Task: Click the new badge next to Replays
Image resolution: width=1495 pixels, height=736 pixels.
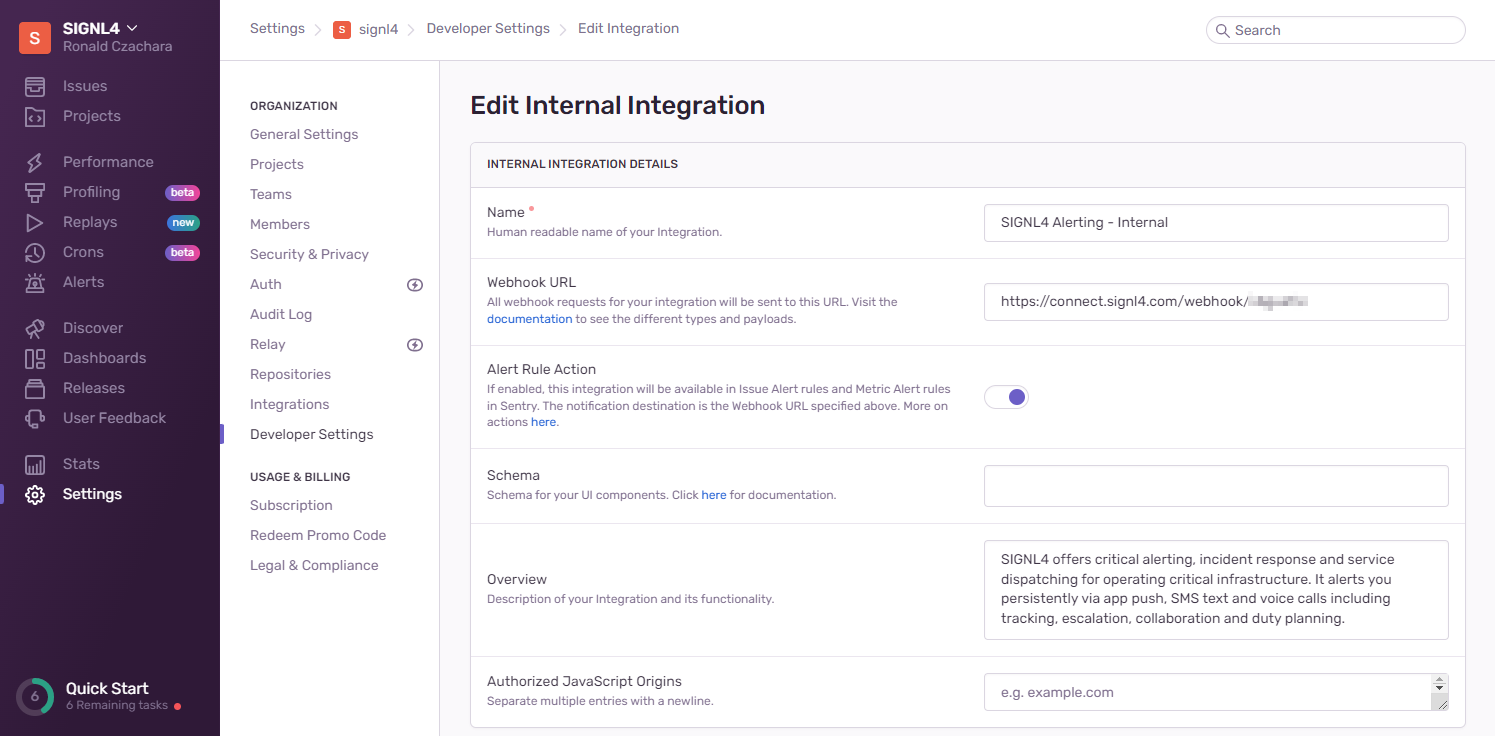Action: tap(183, 223)
